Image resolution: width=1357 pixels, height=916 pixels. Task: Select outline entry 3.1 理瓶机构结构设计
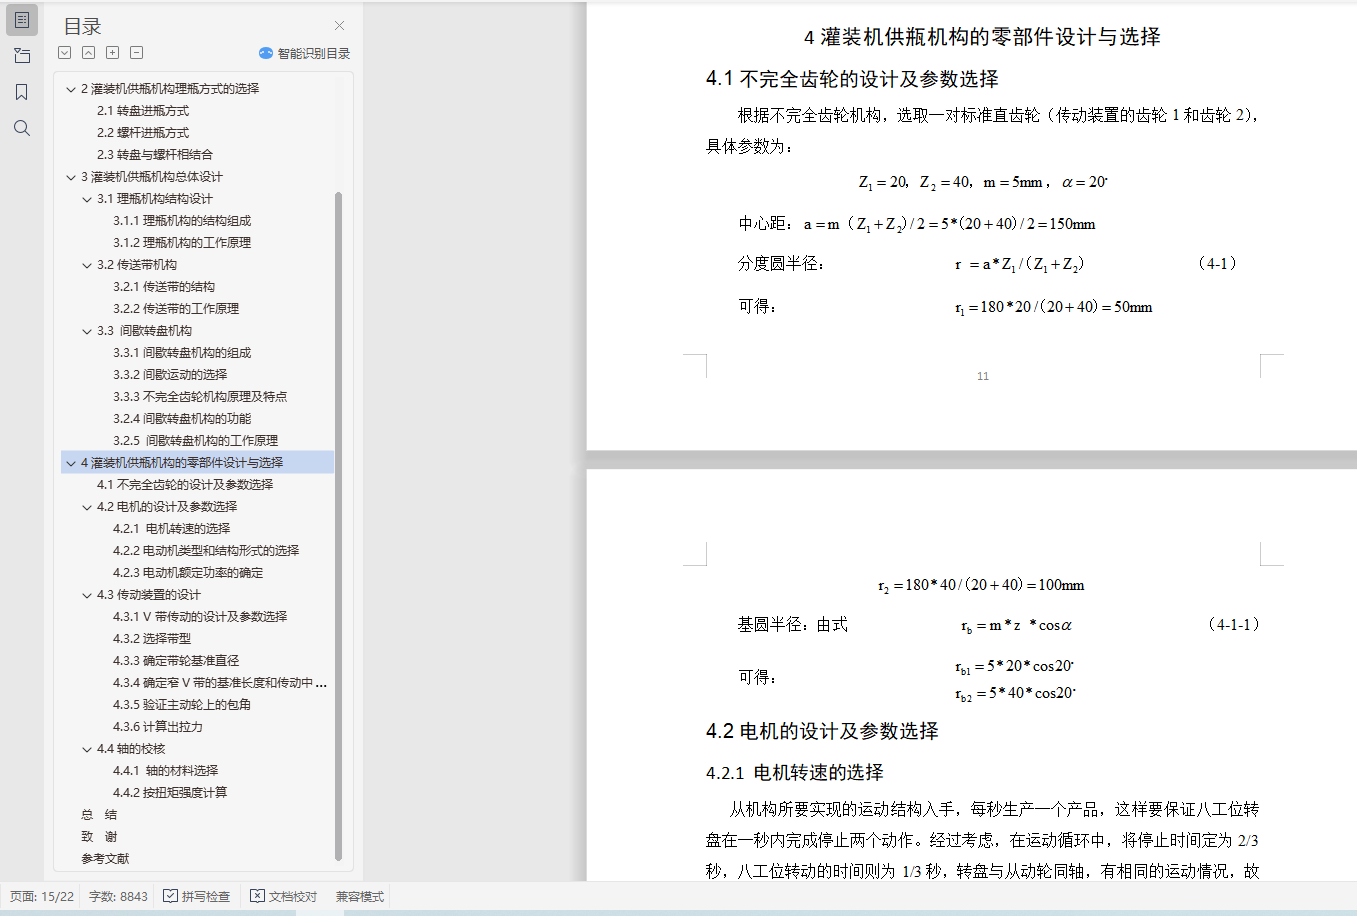[x=155, y=199]
